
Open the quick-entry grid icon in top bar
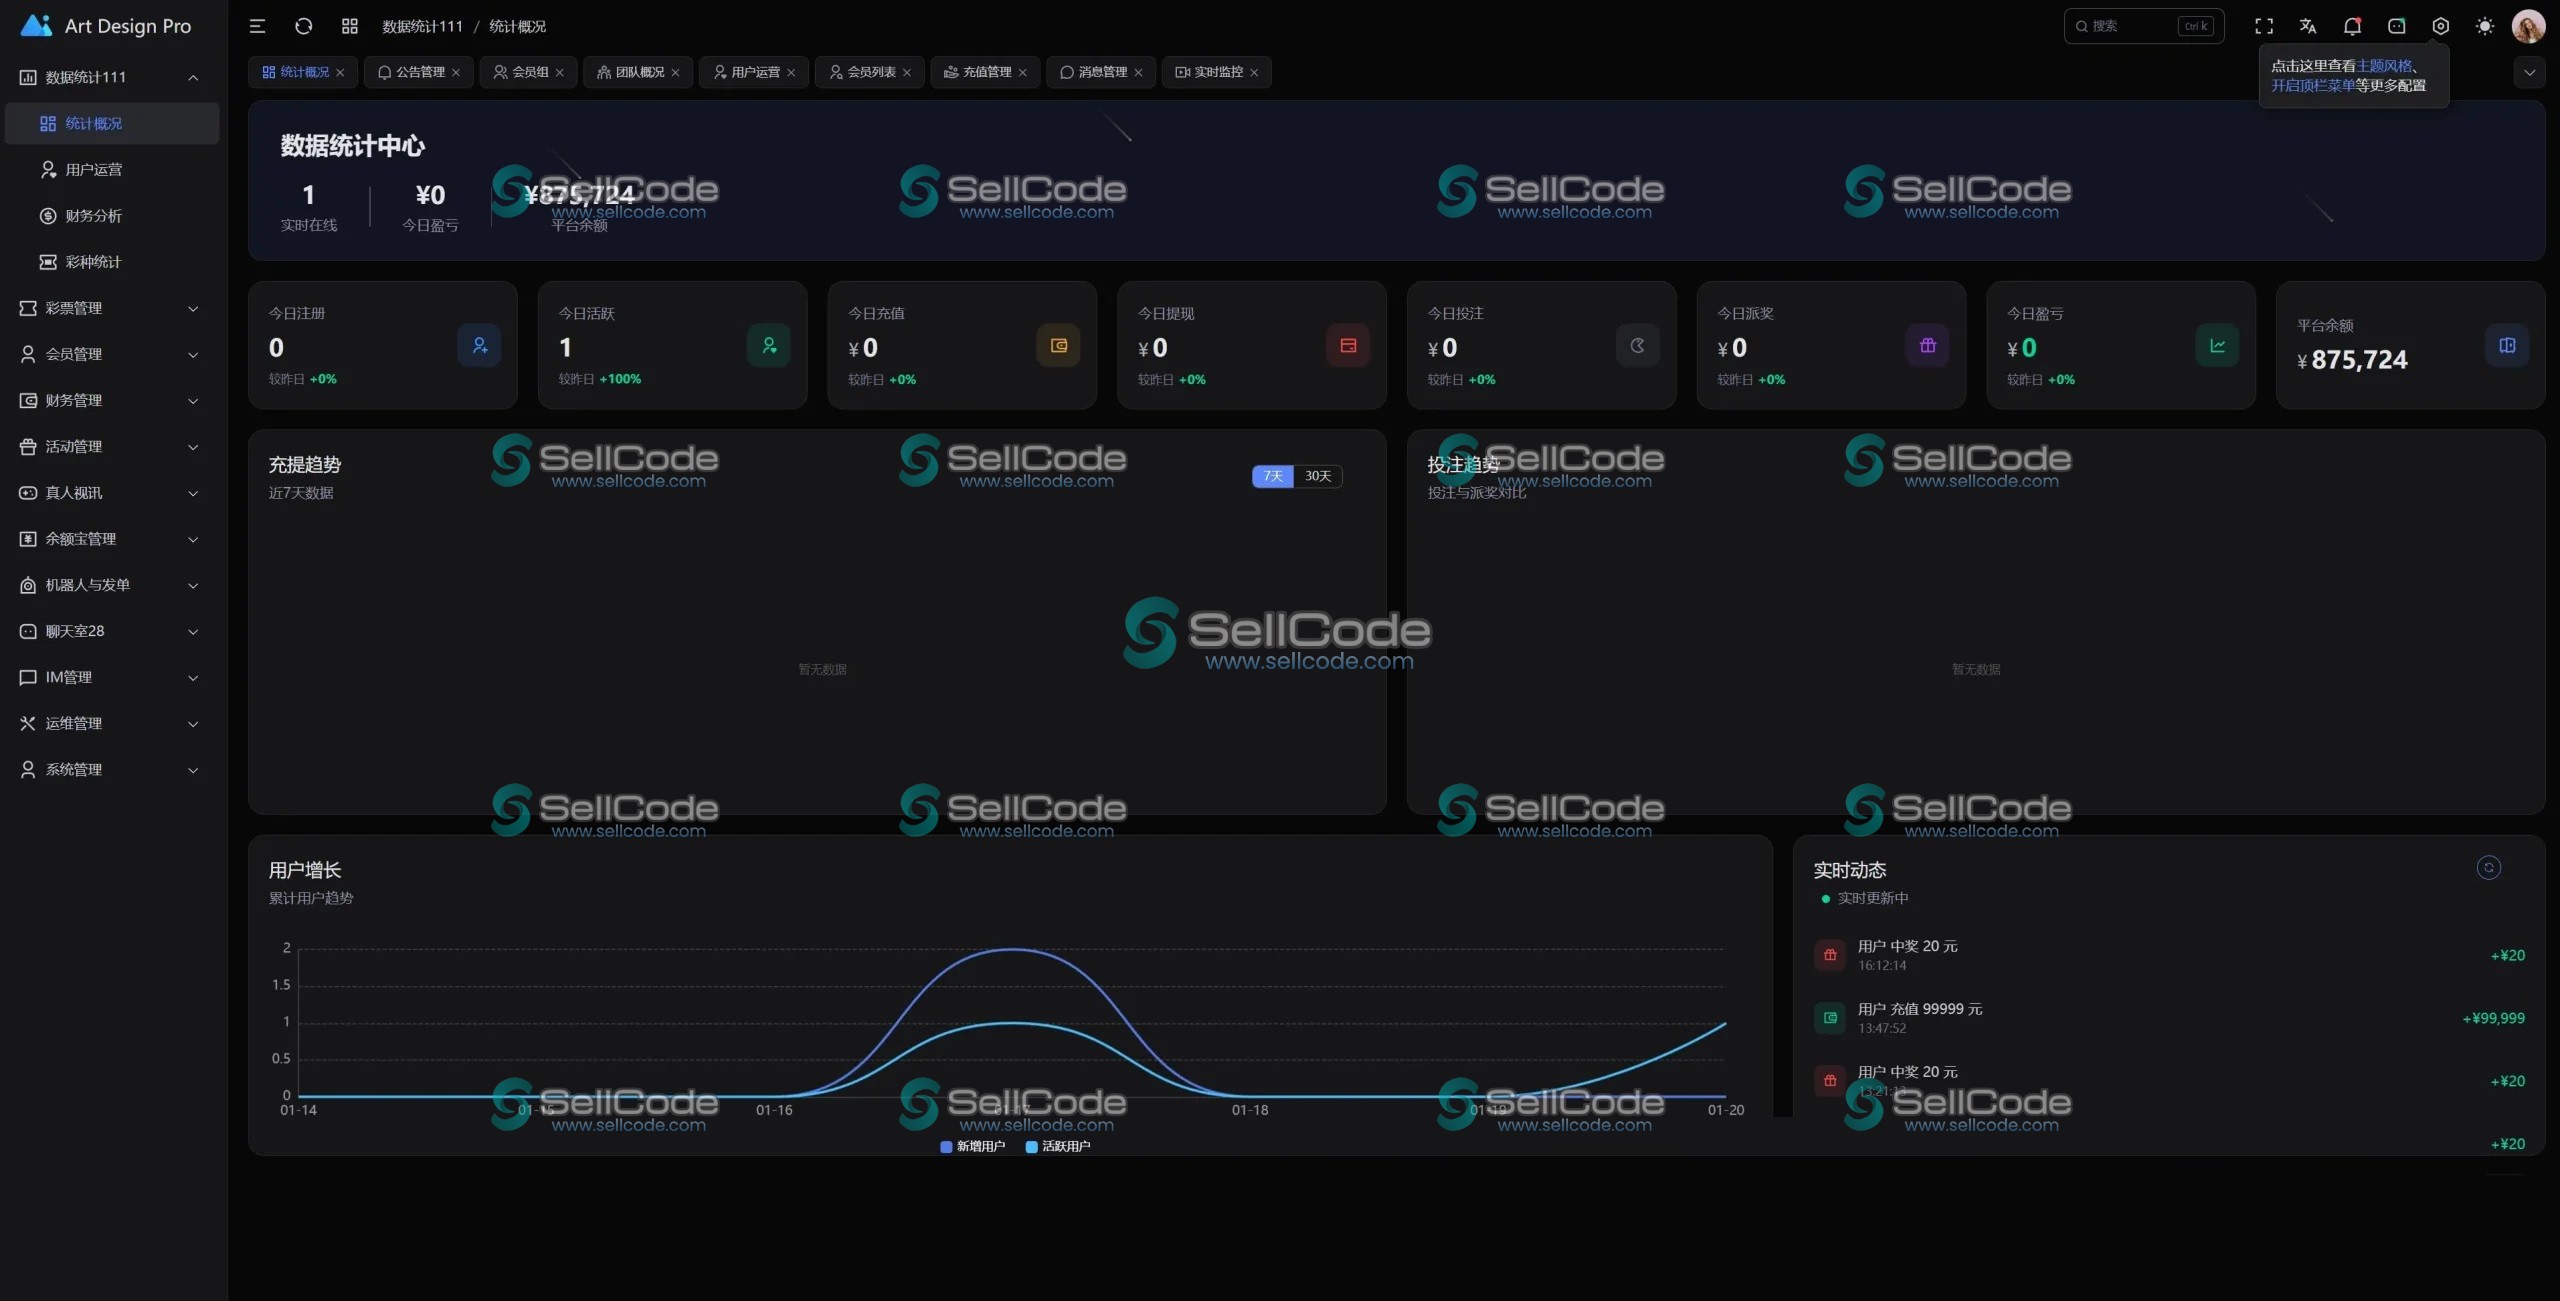click(x=350, y=26)
